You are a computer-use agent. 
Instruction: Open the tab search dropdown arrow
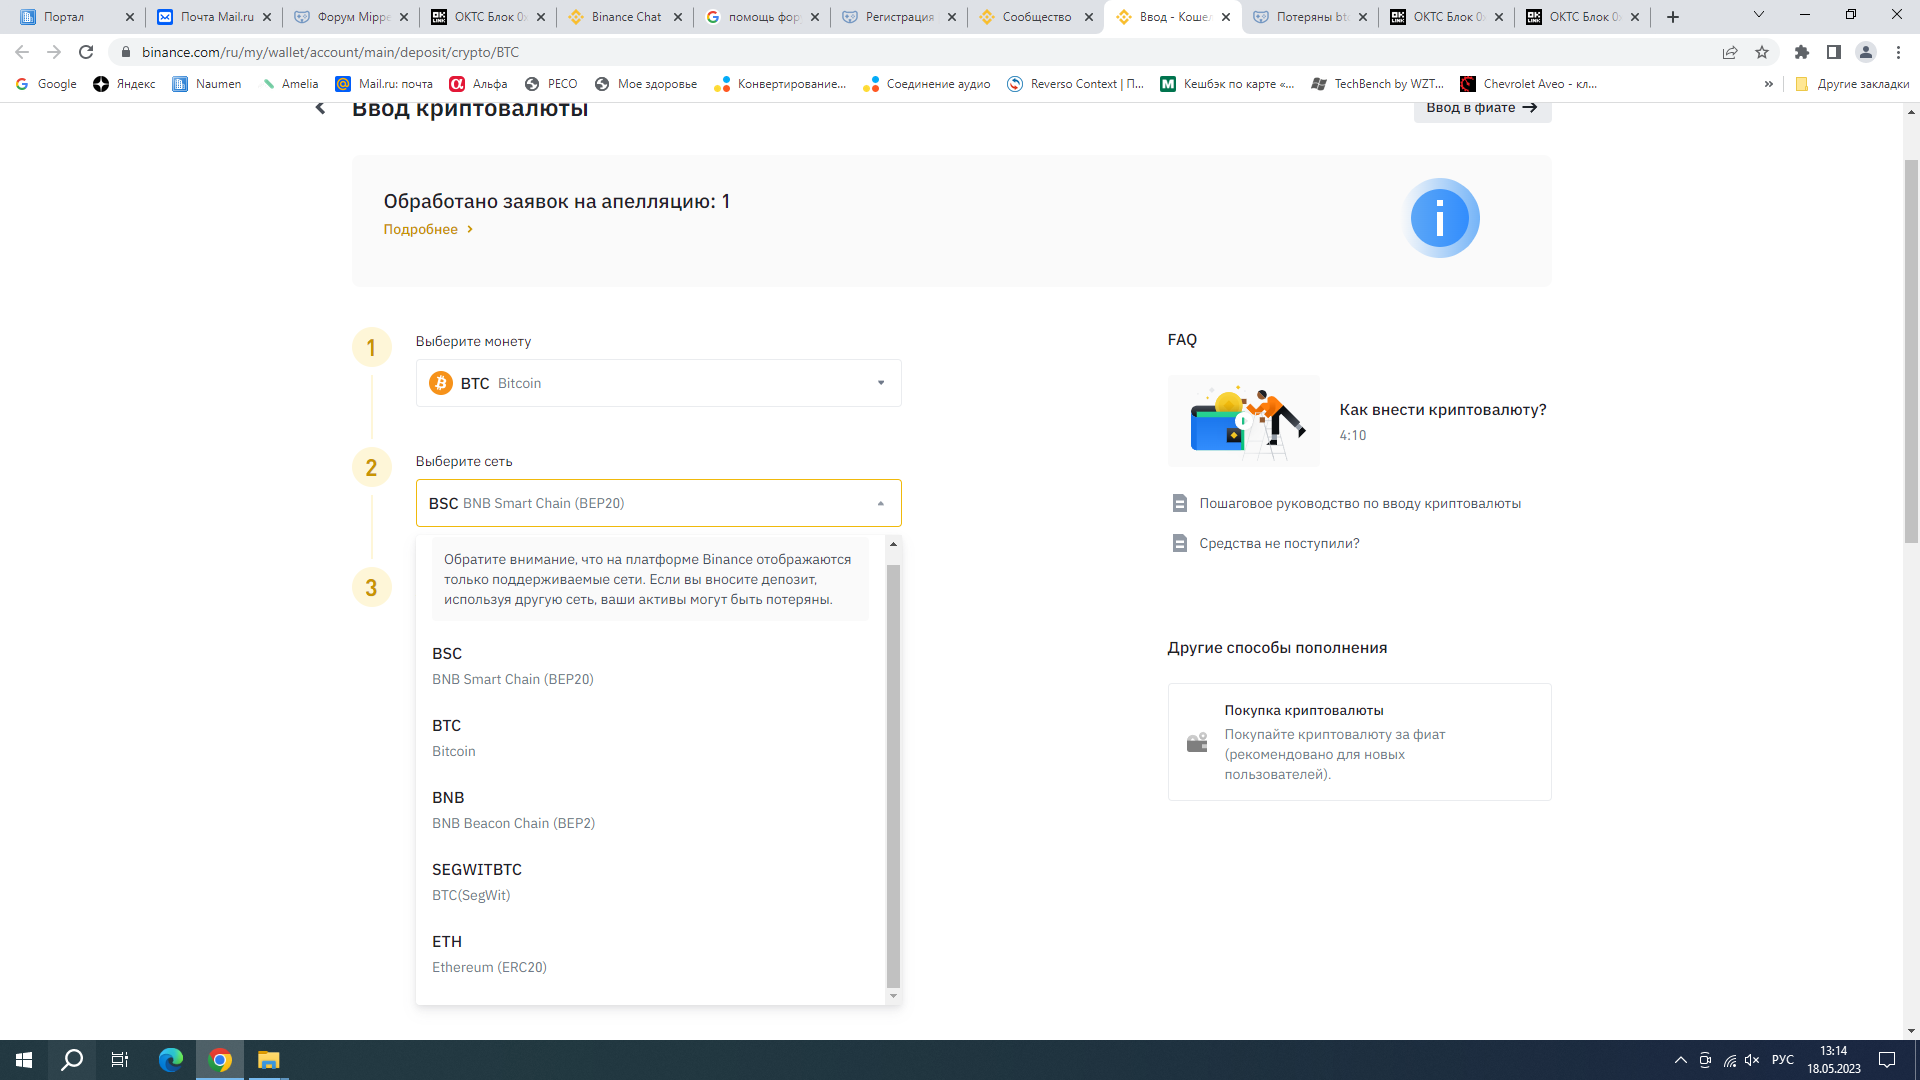(x=1759, y=15)
